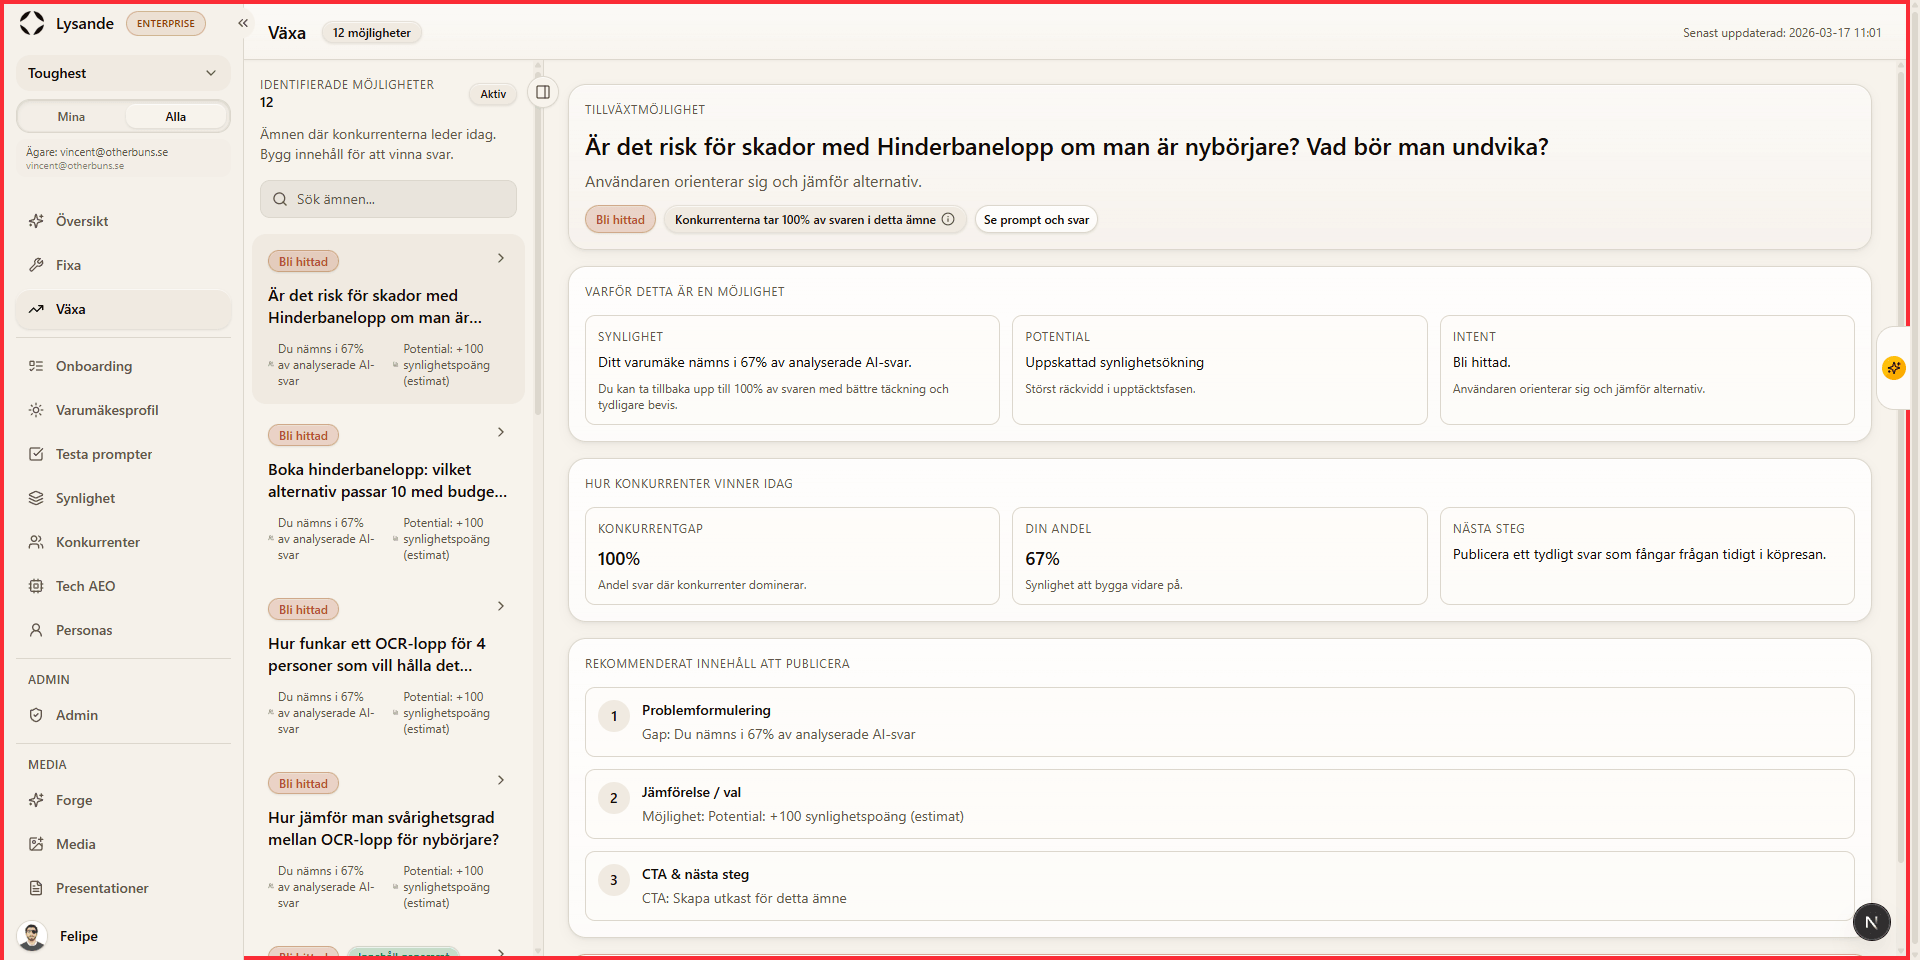Focus the Sök ämnen search field
Image resolution: width=1920 pixels, height=960 pixels.
388,199
